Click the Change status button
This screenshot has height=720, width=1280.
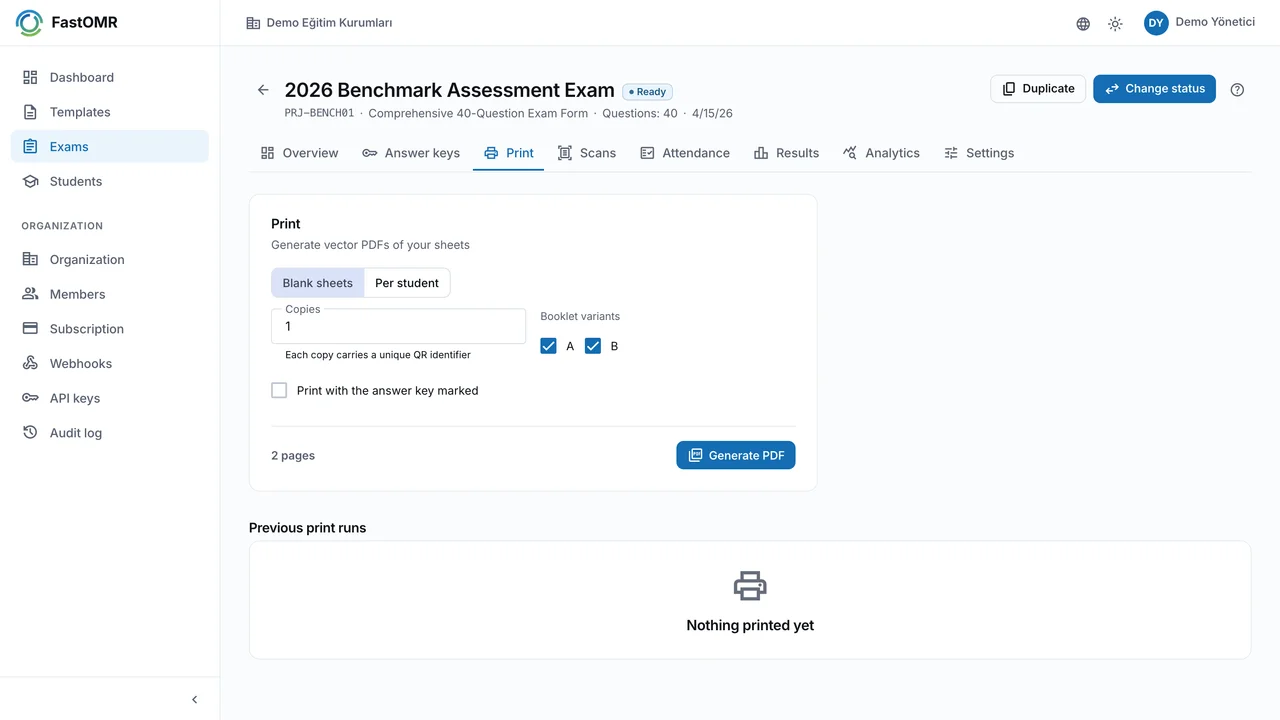1154,89
